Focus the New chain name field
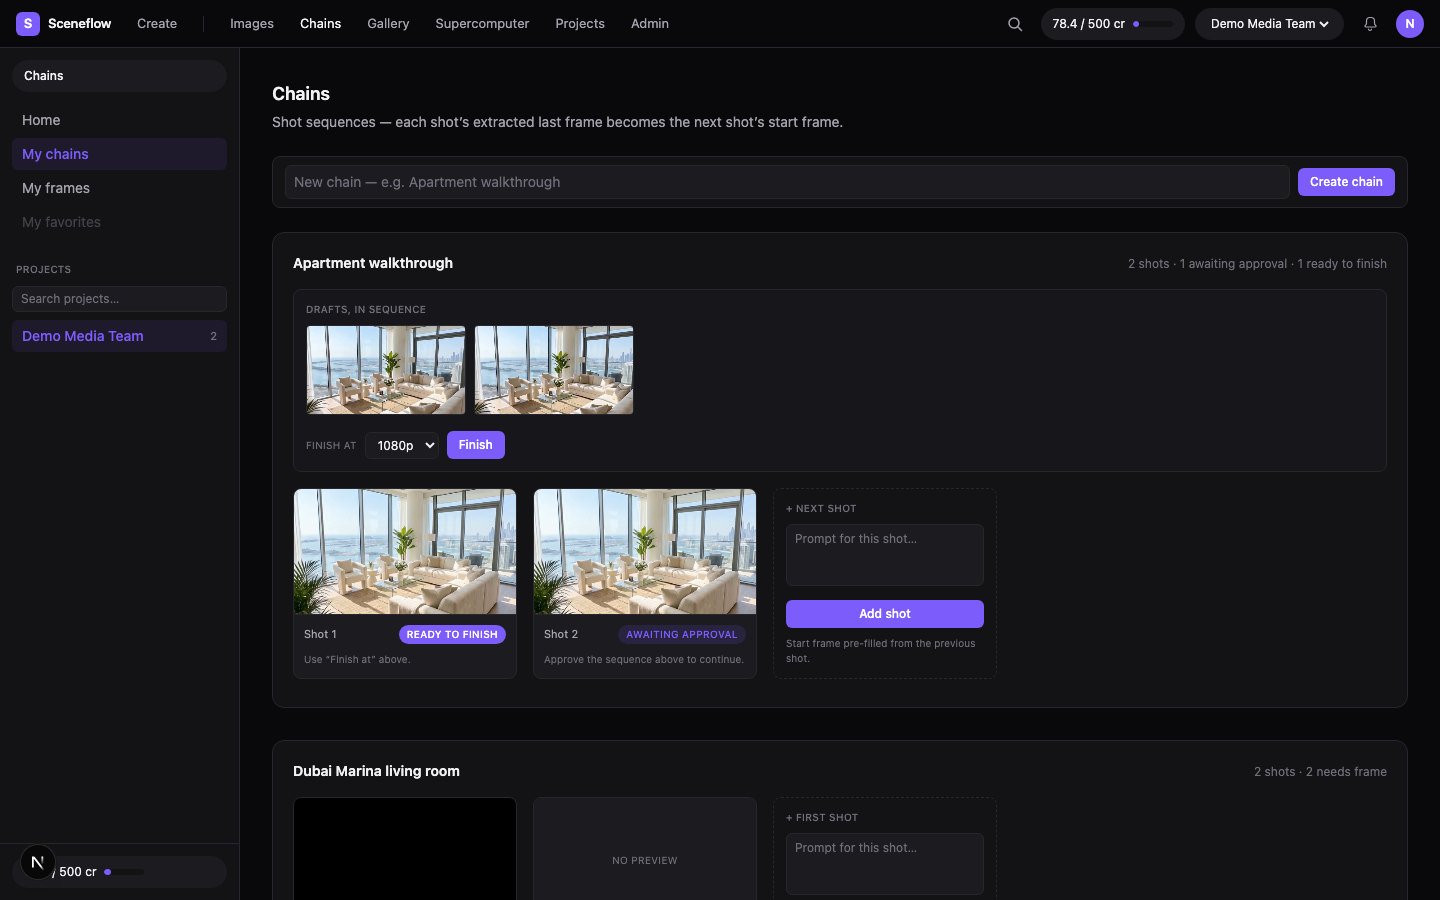 tap(787, 182)
